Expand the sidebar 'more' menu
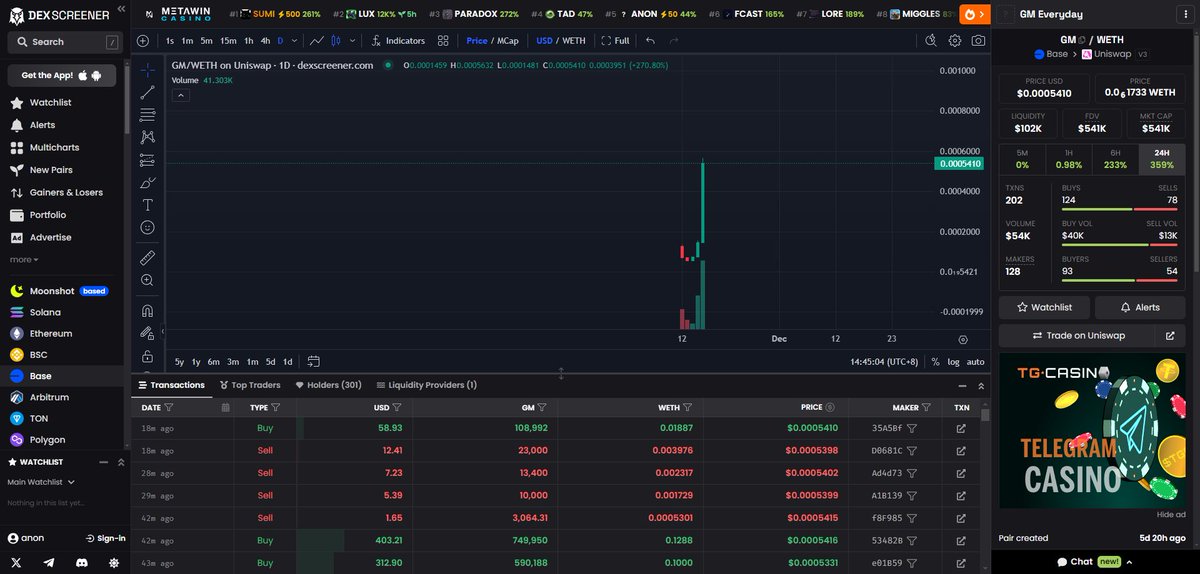This screenshot has width=1200, height=574. [x=24, y=259]
